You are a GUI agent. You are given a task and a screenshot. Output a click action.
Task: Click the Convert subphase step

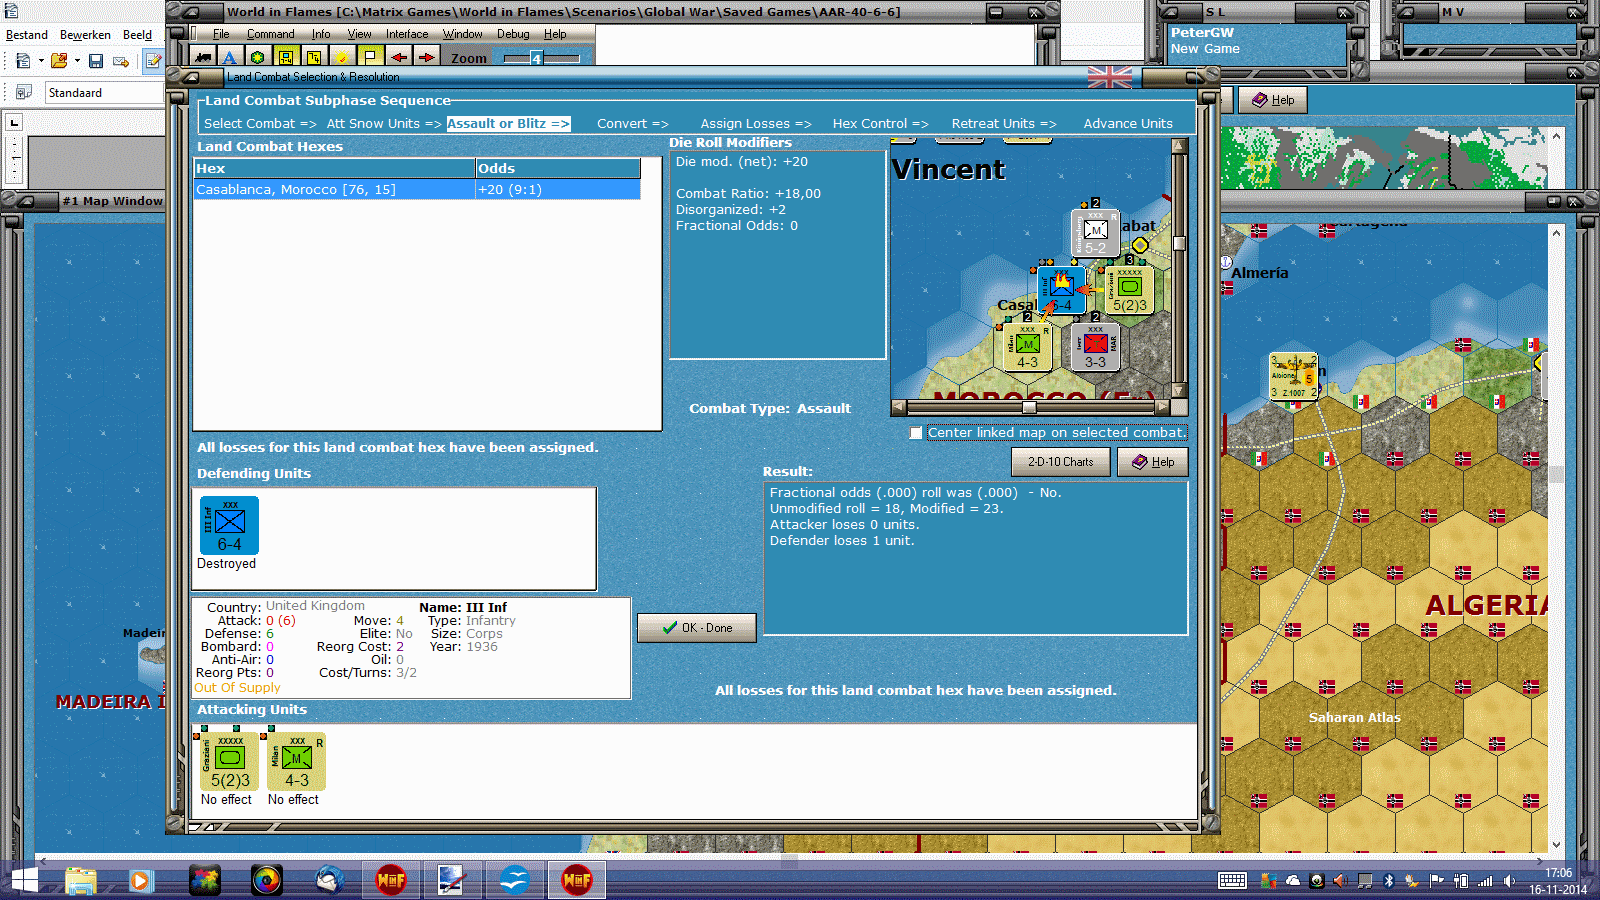[x=633, y=124]
